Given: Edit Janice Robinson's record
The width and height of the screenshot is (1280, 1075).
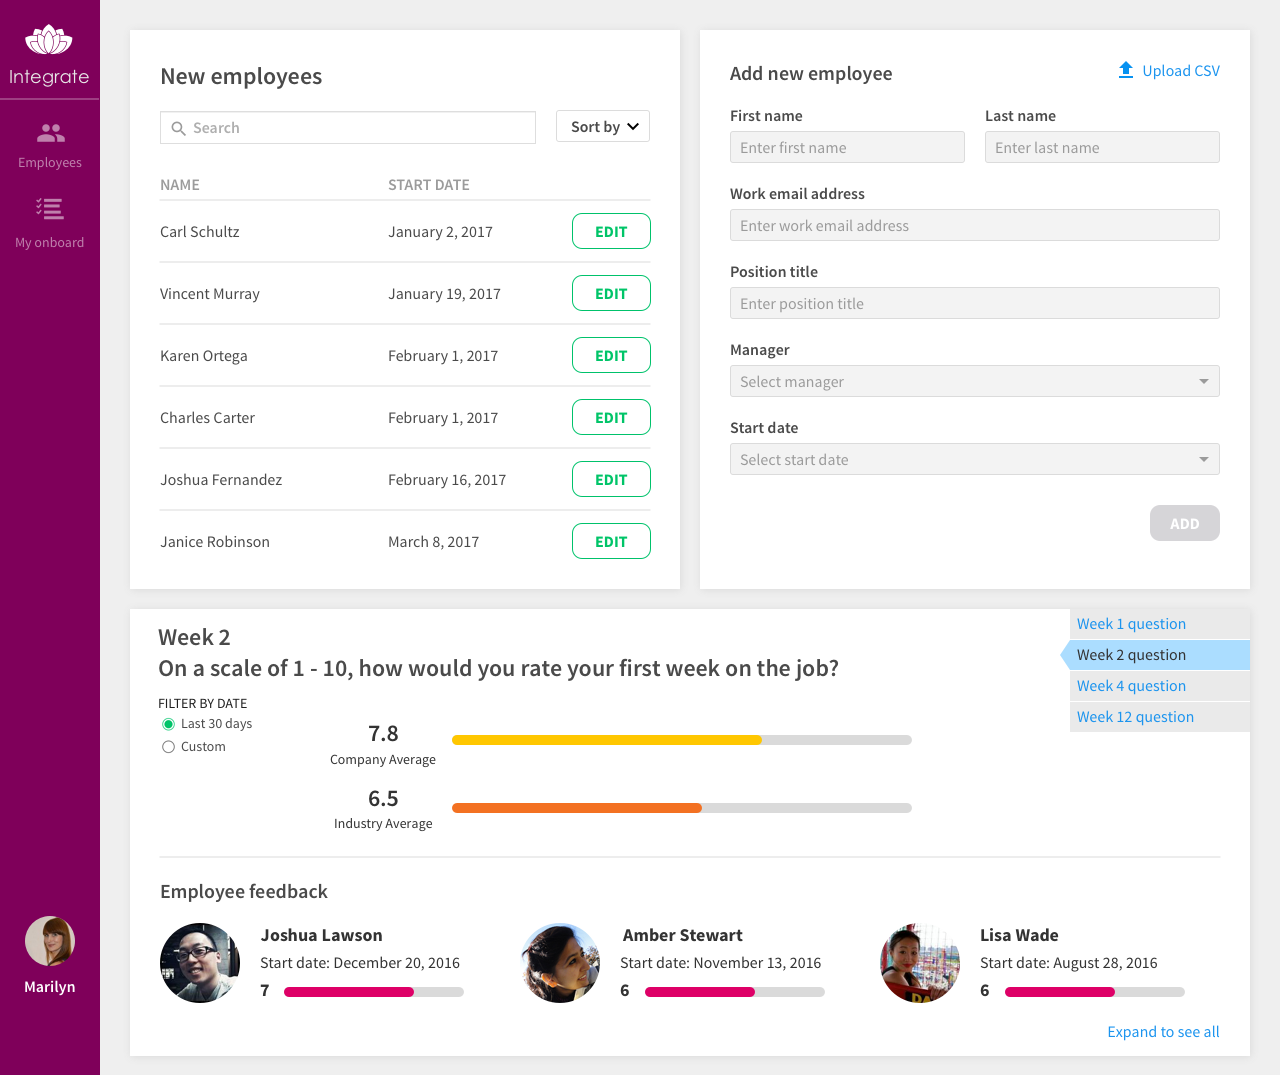Looking at the screenshot, I should [x=611, y=541].
